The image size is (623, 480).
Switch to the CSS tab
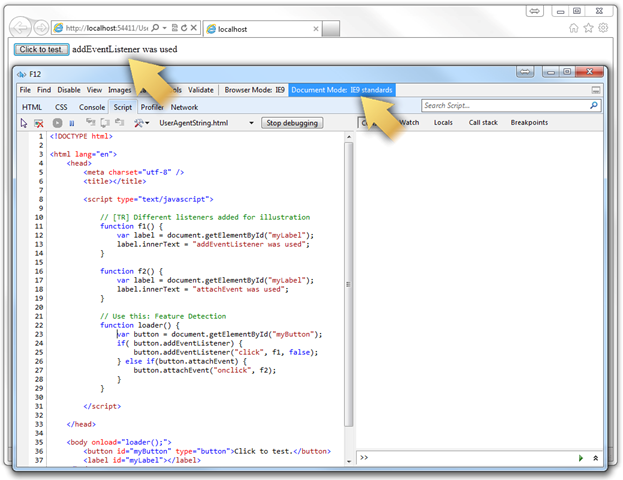click(61, 107)
